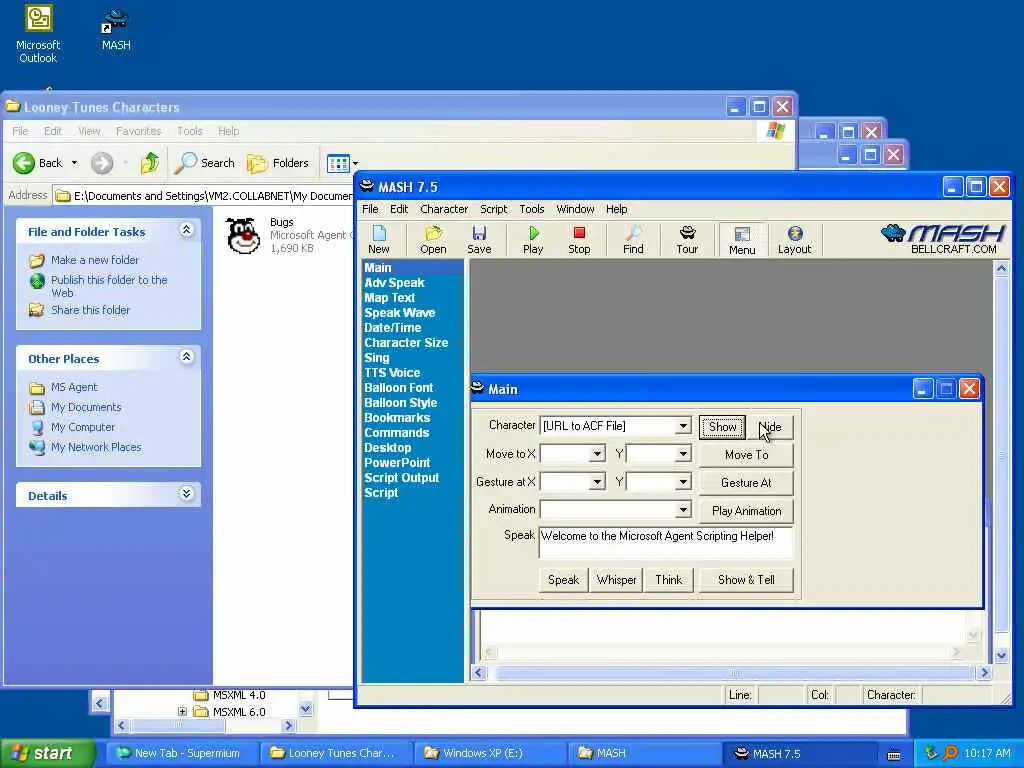Open Find using the magnifier toolbar icon

pyautogui.click(x=633, y=240)
